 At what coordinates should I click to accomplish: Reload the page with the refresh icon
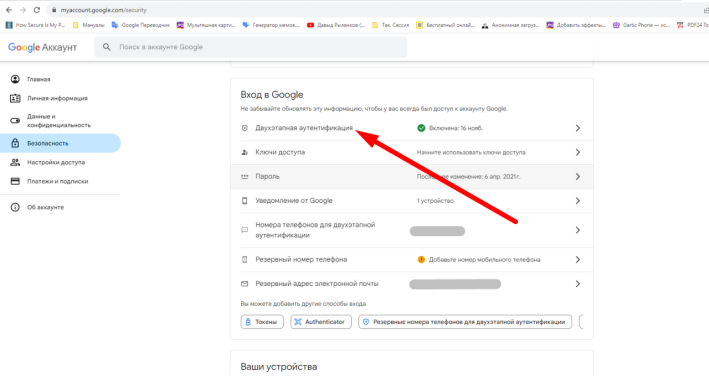pyautogui.click(x=37, y=10)
